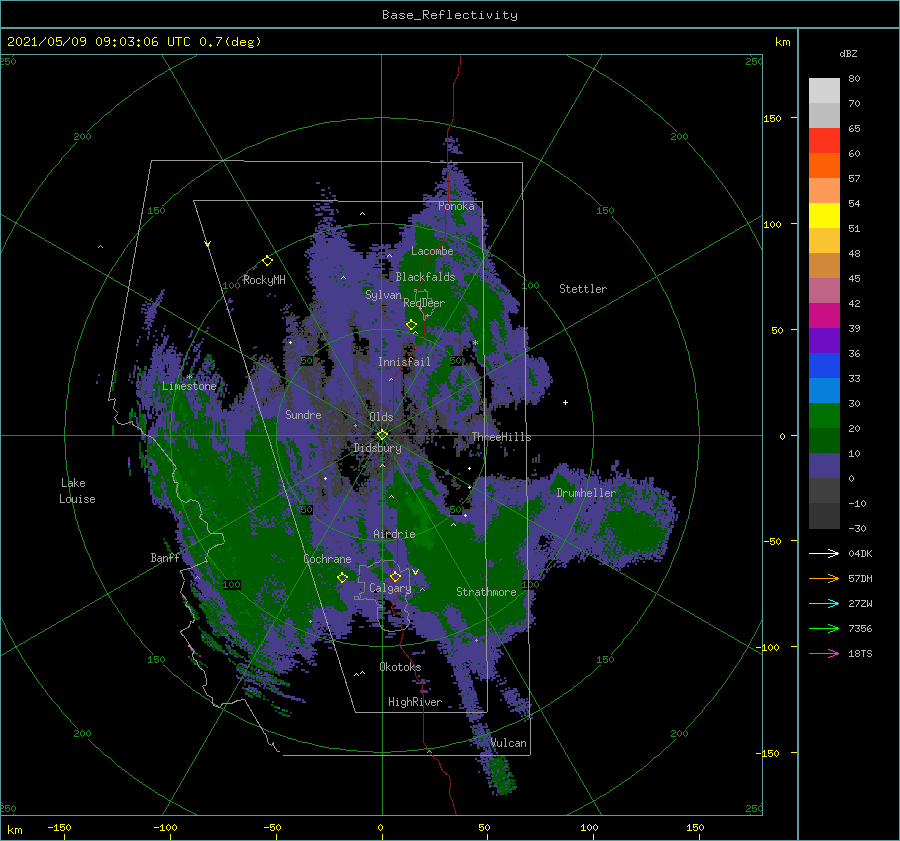Screen dimensions: 900x841
Task: Click the ThreeHills city label
Action: click(501, 437)
